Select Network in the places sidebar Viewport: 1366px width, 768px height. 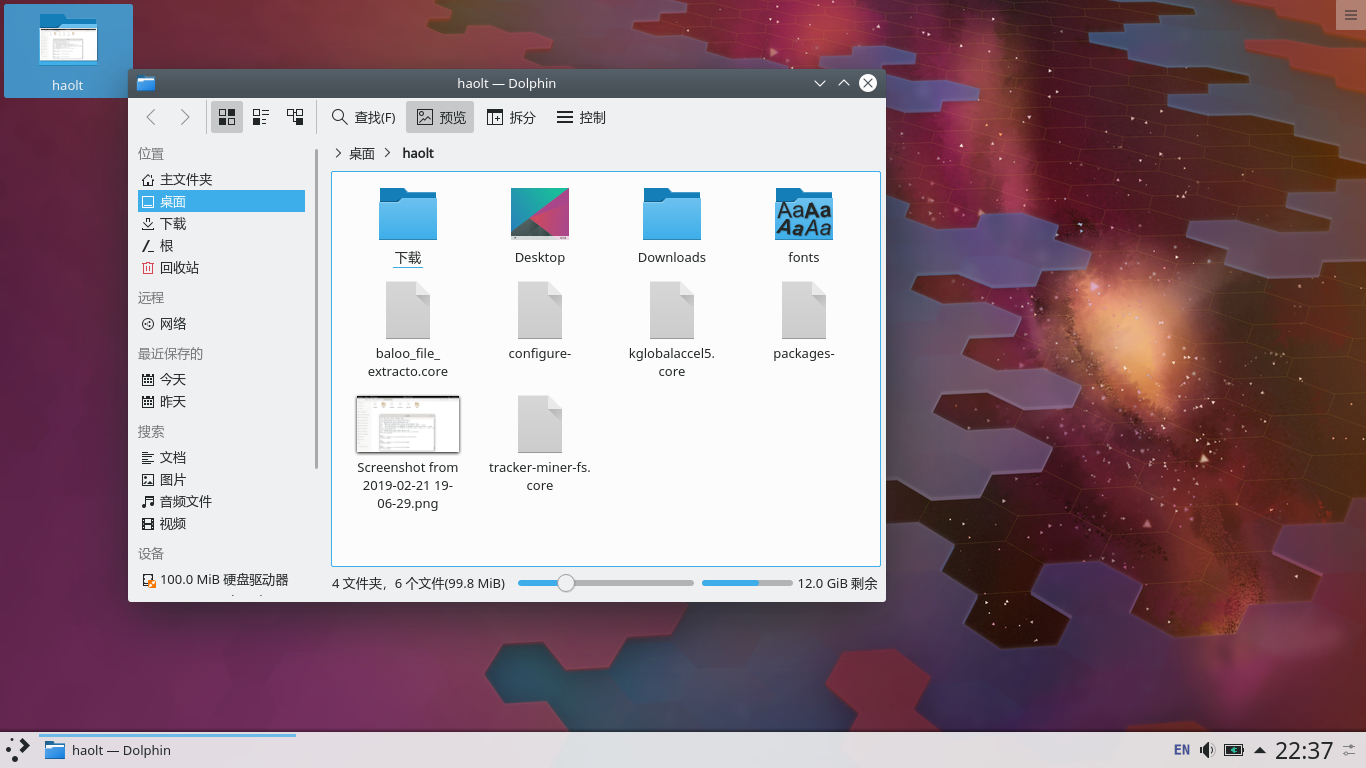pyautogui.click(x=172, y=324)
